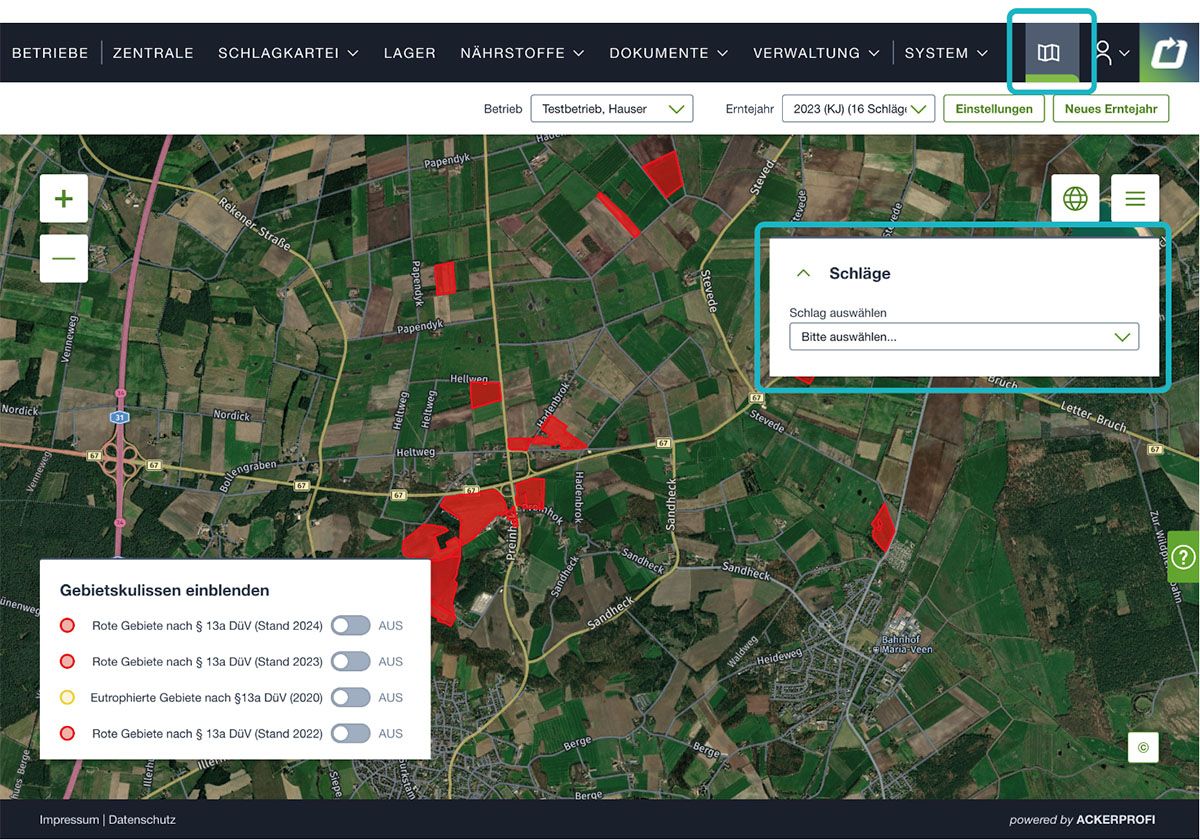Image resolution: width=1200 pixels, height=840 pixels.
Task: Collapse the Schläge panel chevron
Action: tap(802, 273)
